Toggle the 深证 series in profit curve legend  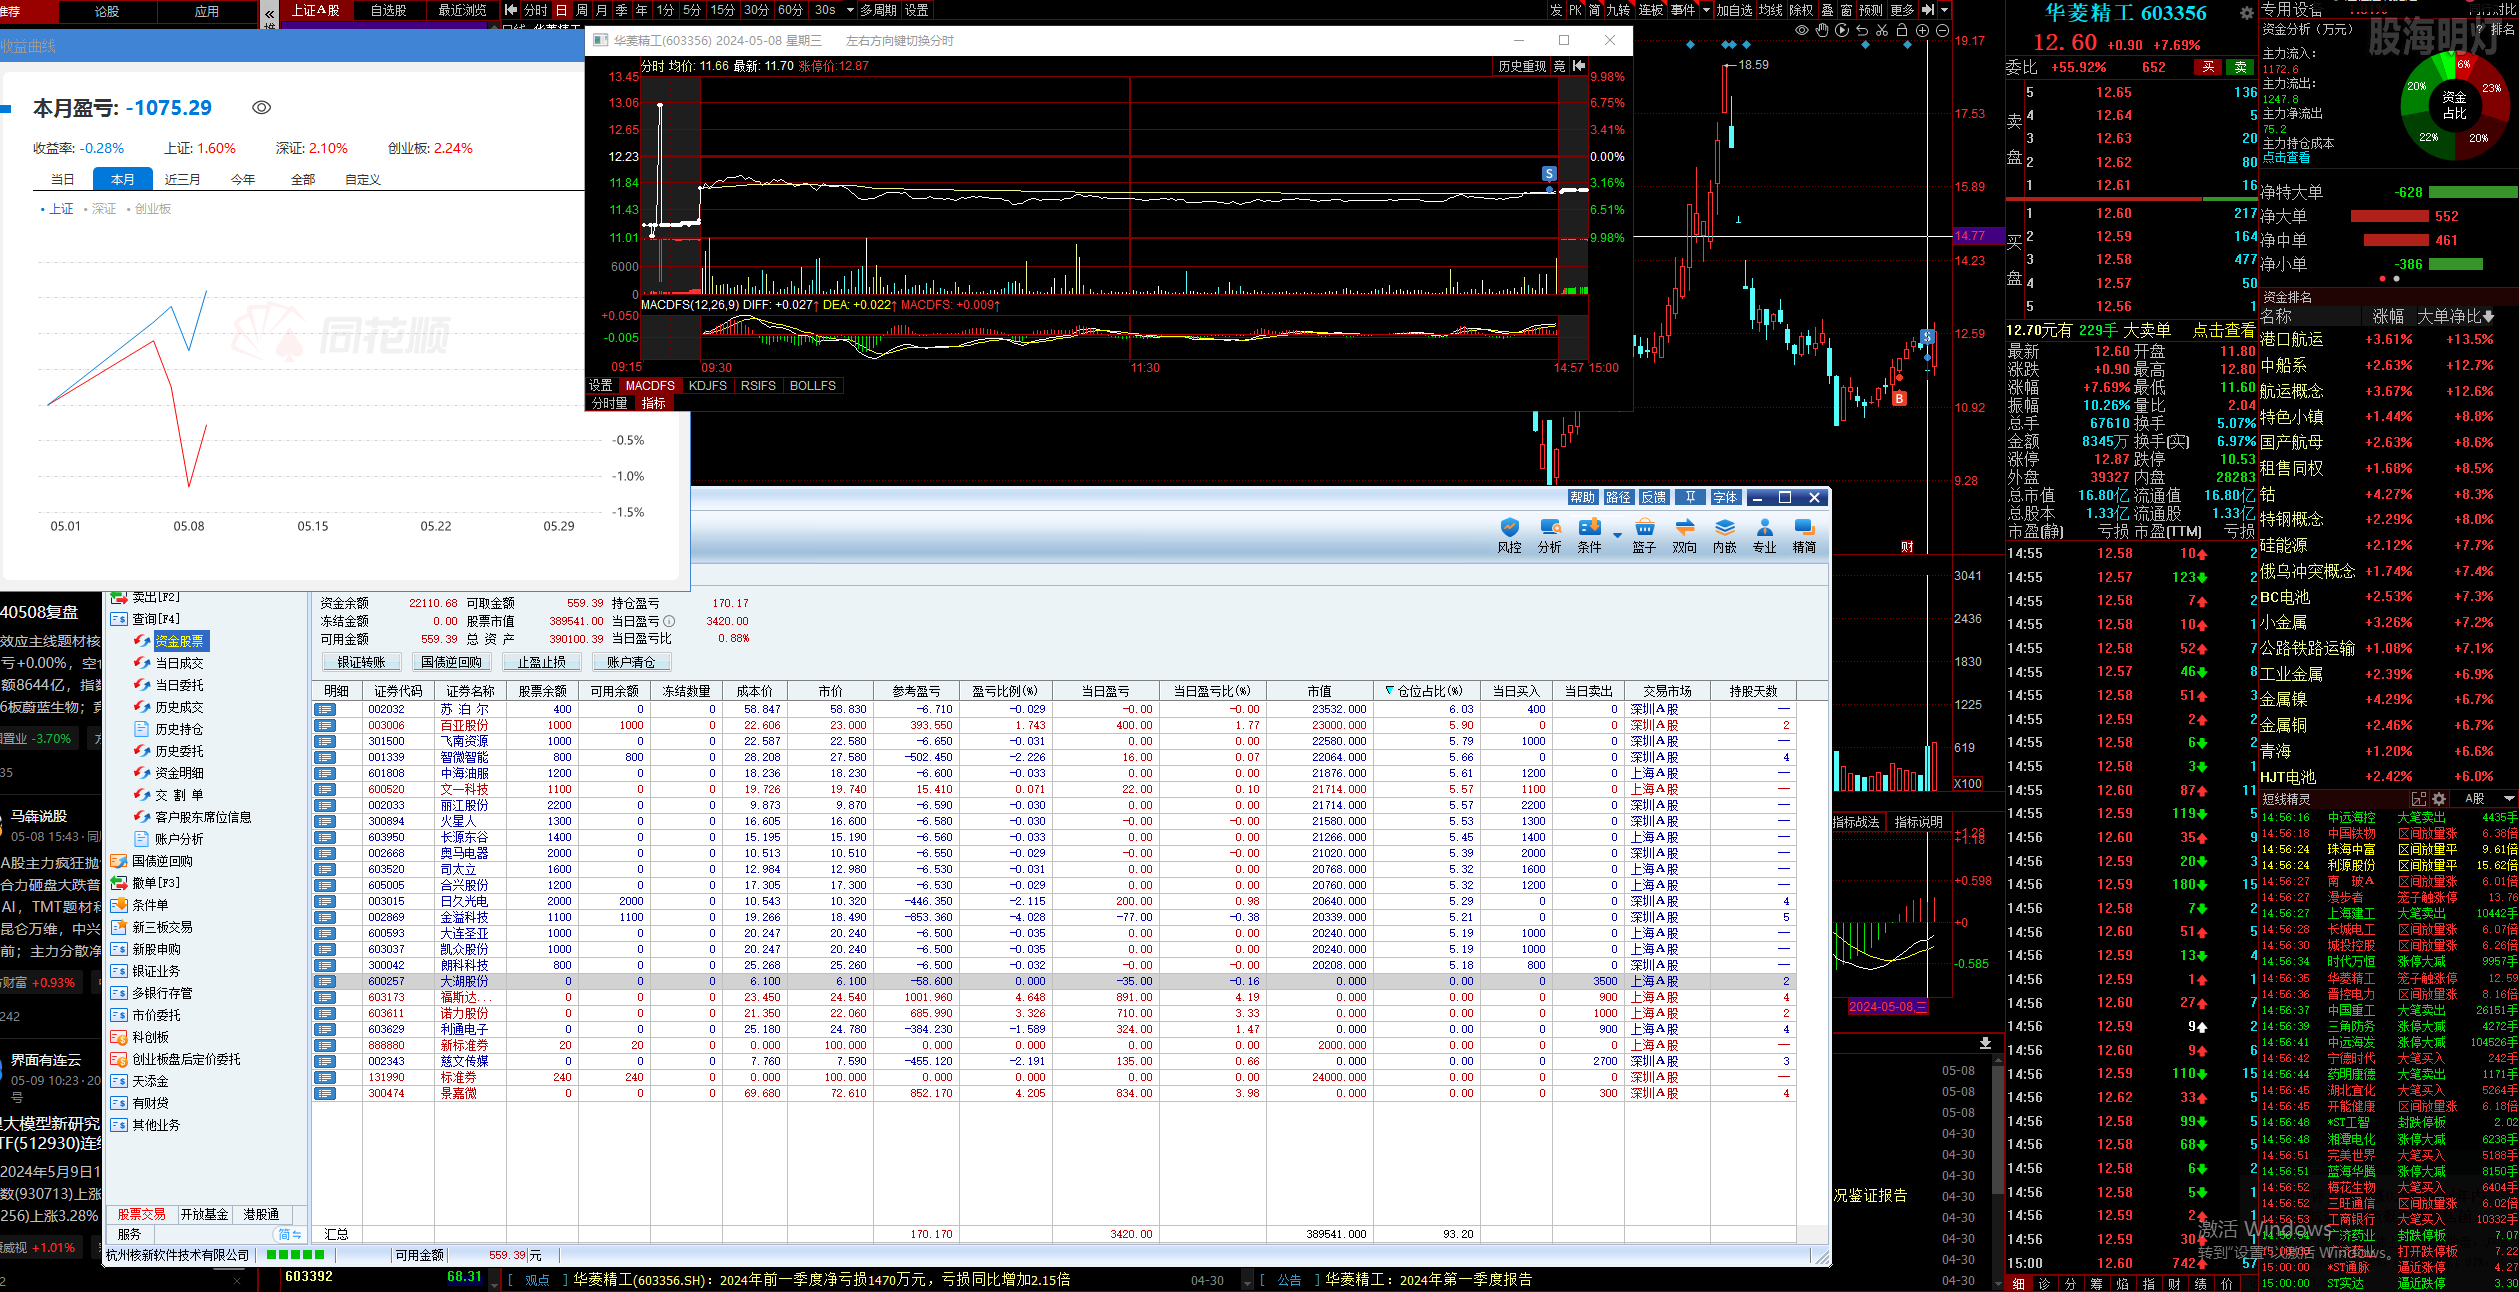100,209
